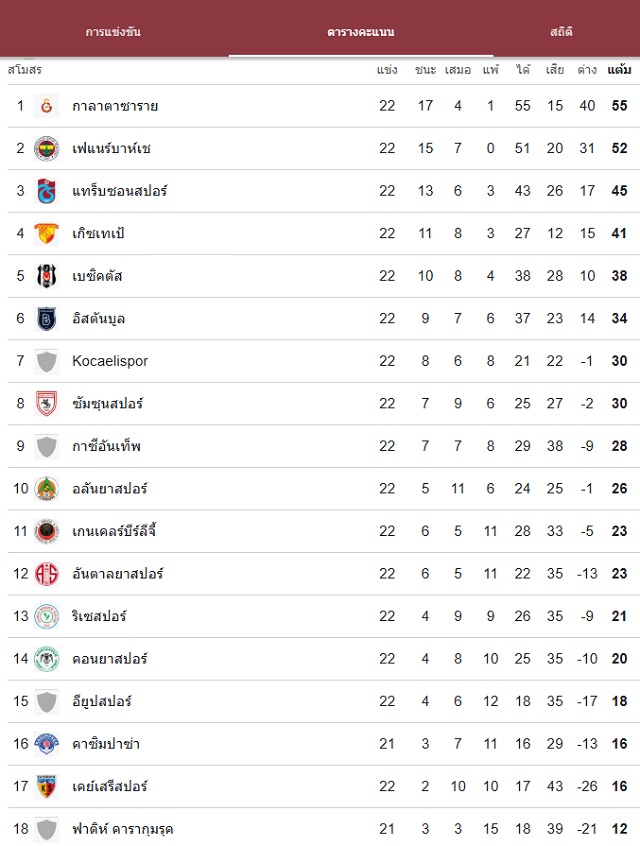Click the Antalyaspor red logo
640x846 pixels.
pyautogui.click(x=47, y=574)
